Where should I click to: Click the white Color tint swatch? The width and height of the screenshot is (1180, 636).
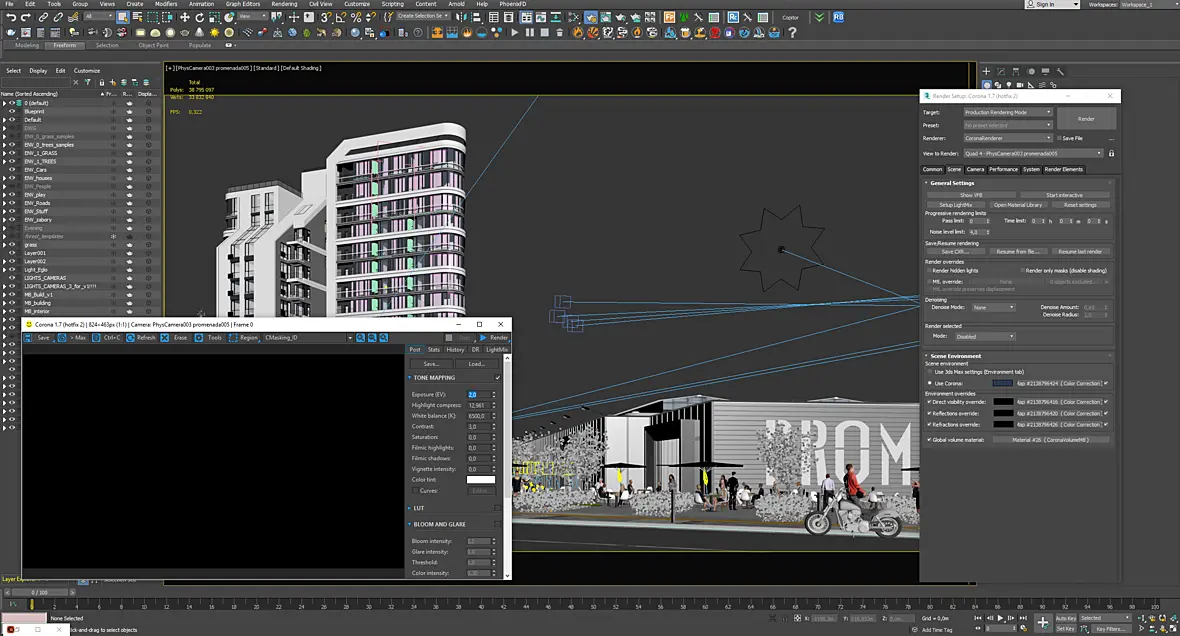(x=481, y=479)
